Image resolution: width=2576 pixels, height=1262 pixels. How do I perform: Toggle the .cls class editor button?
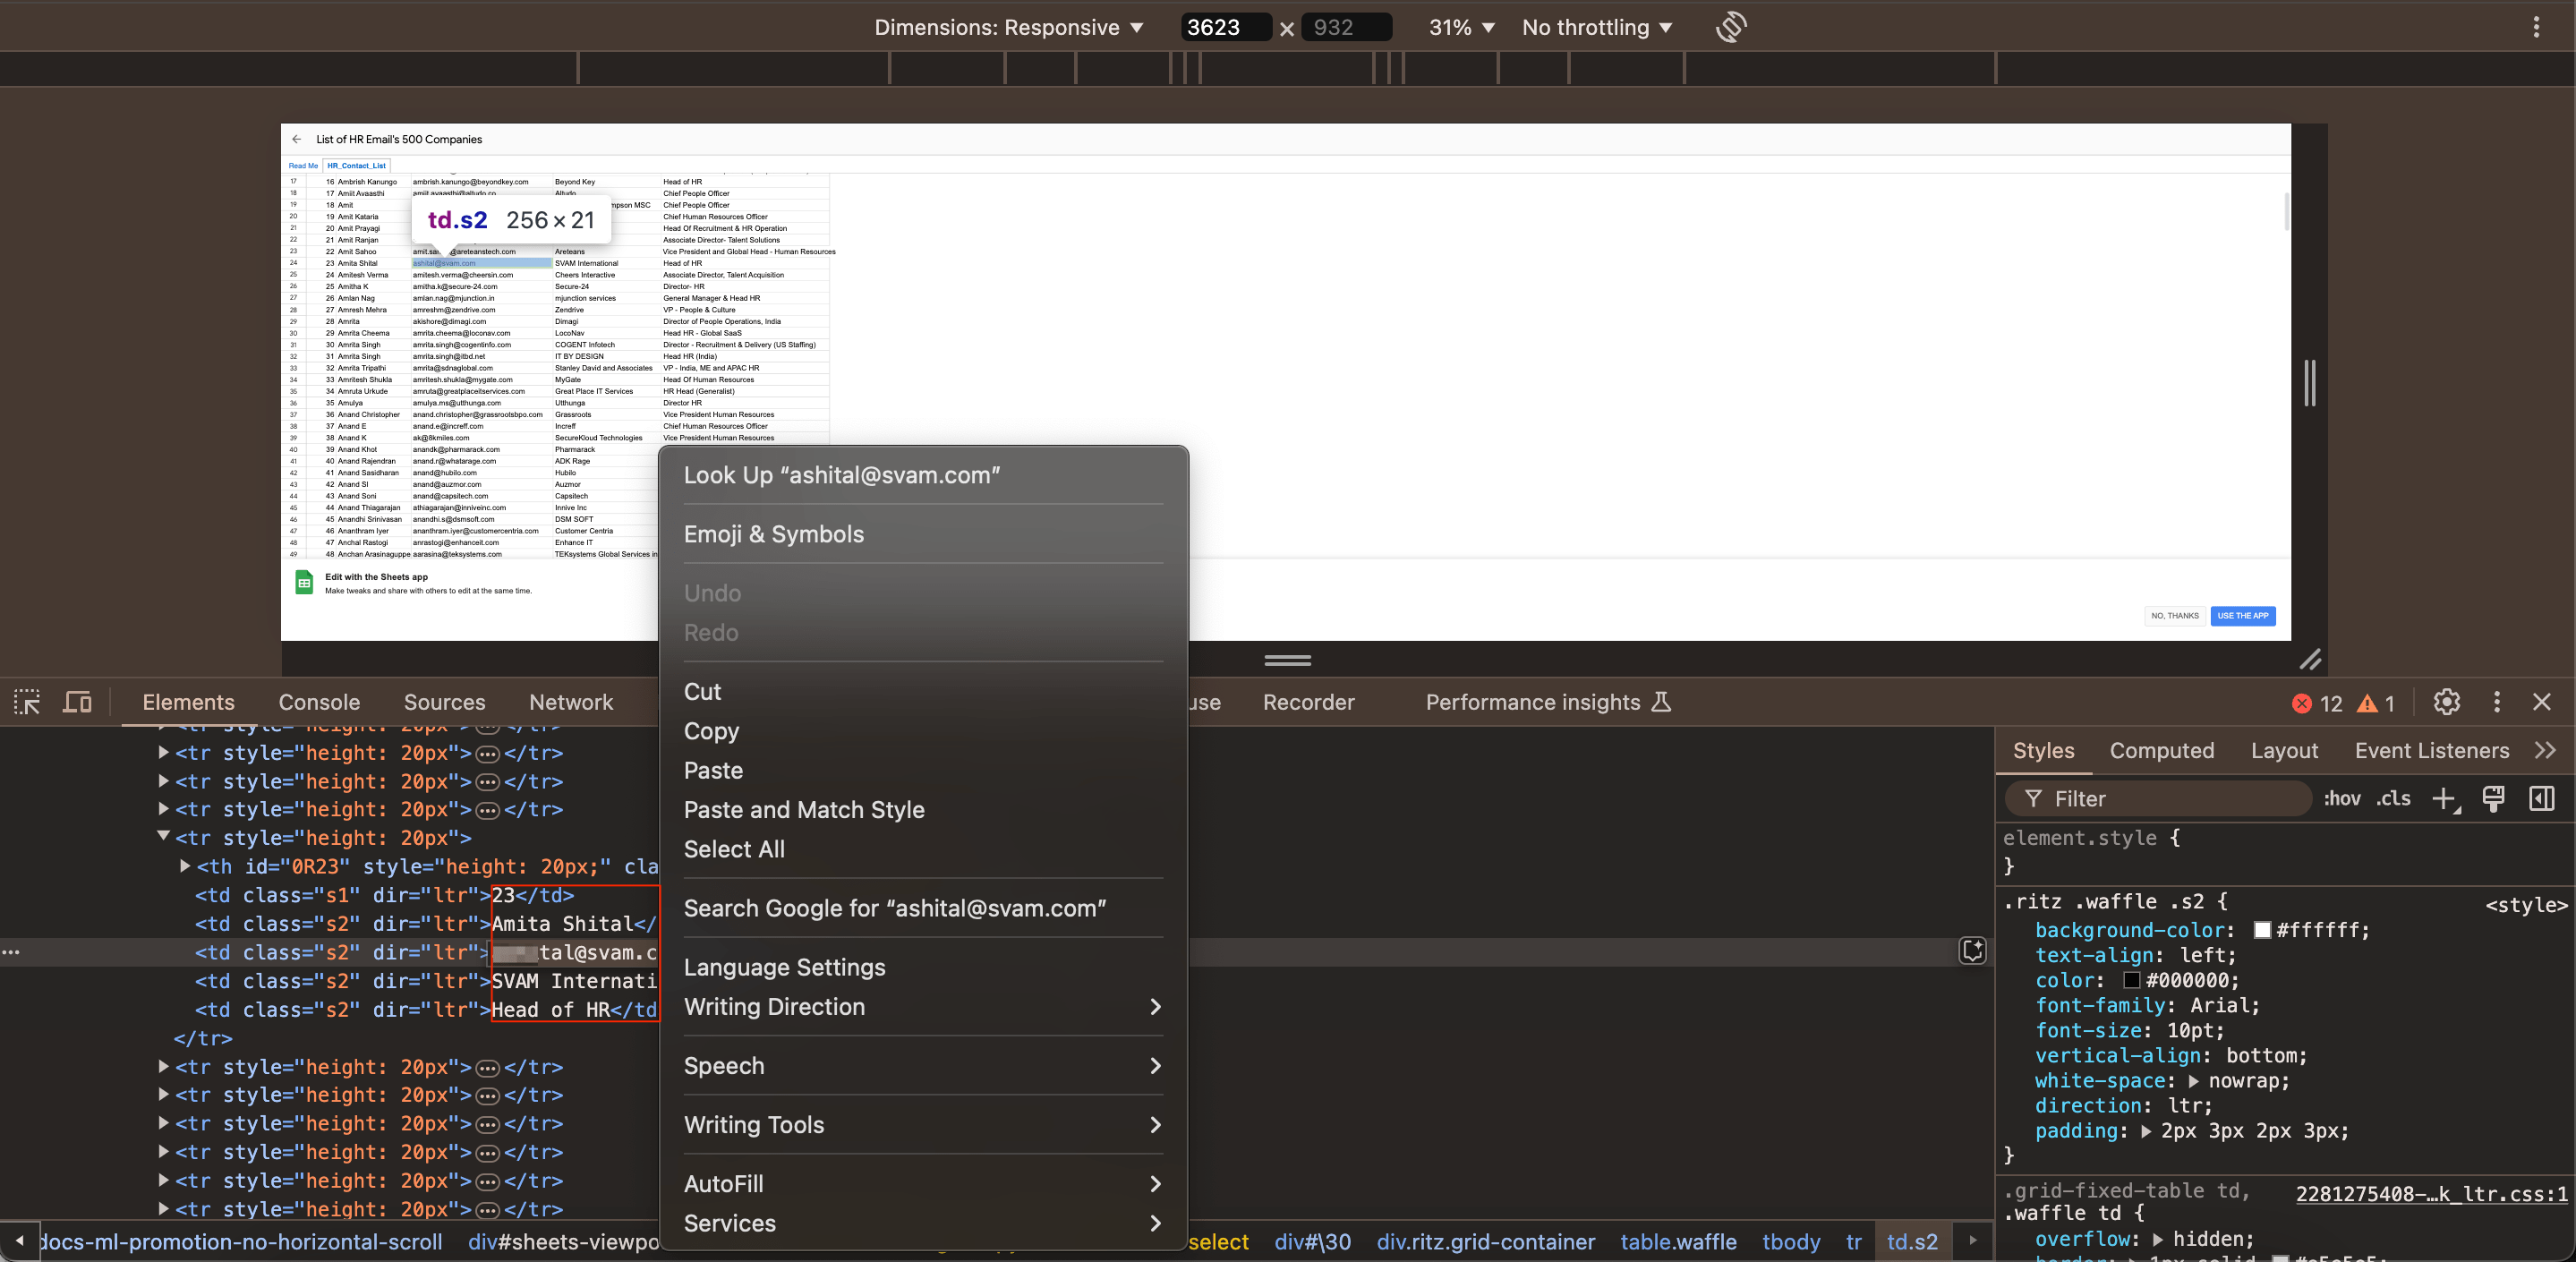2393,798
